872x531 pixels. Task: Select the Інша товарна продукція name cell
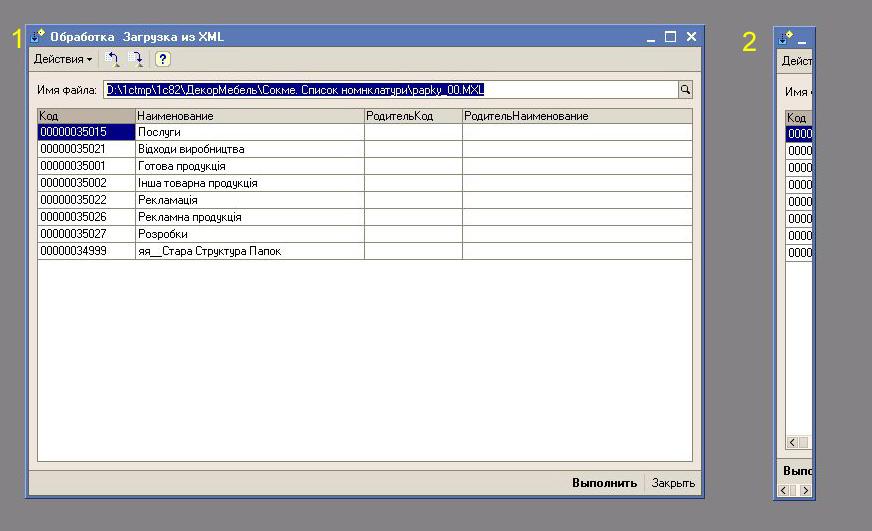tap(250, 183)
